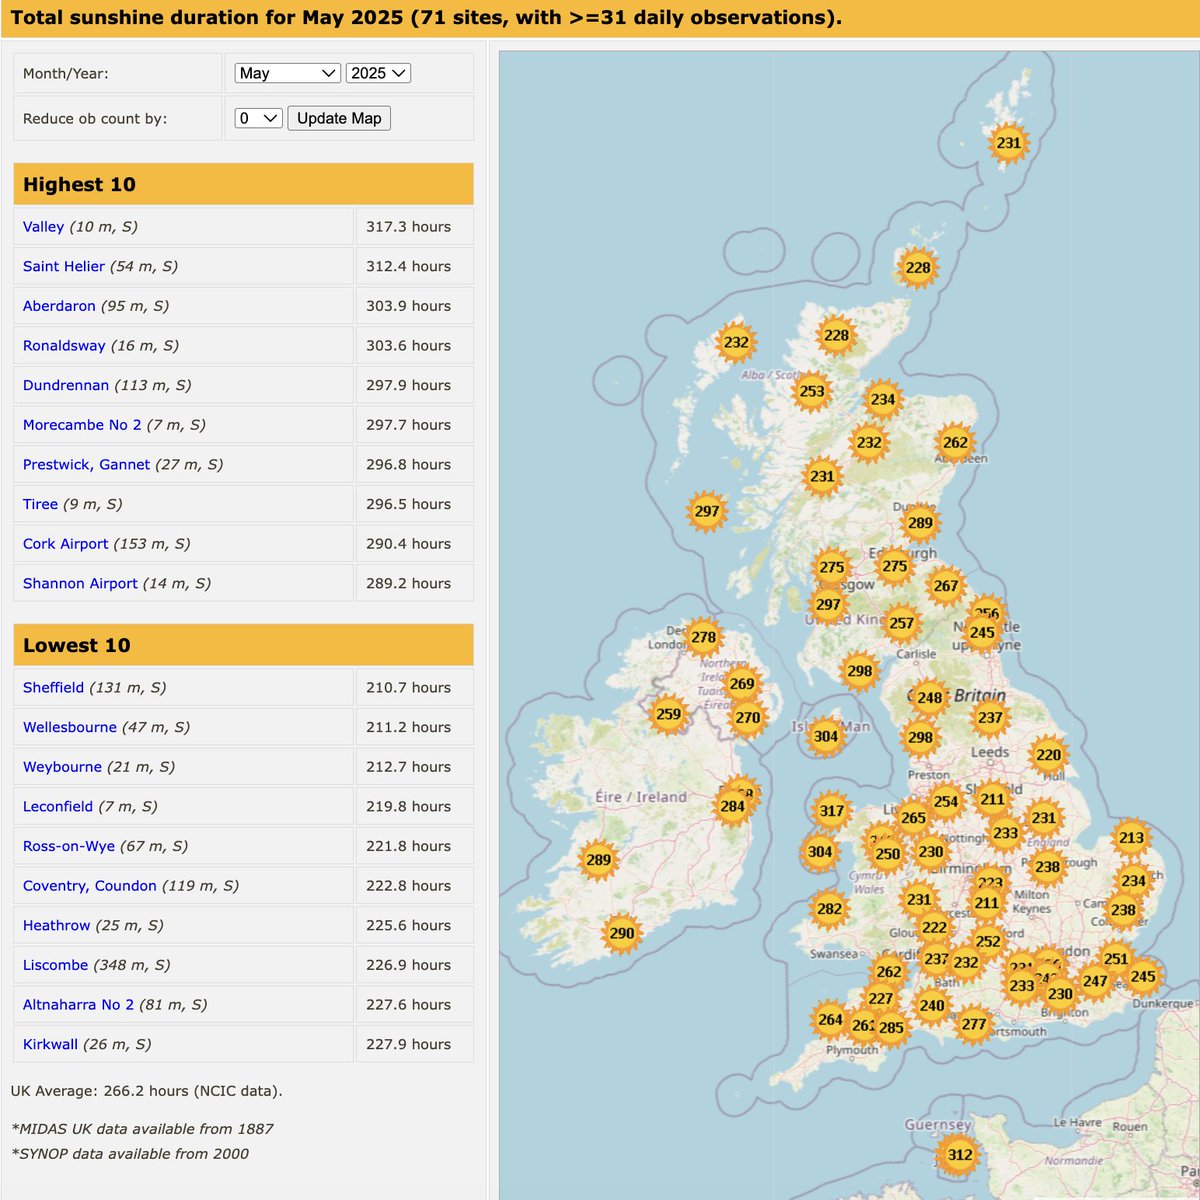Open the Sheffield station link
The image size is (1200, 1200).
tap(53, 688)
